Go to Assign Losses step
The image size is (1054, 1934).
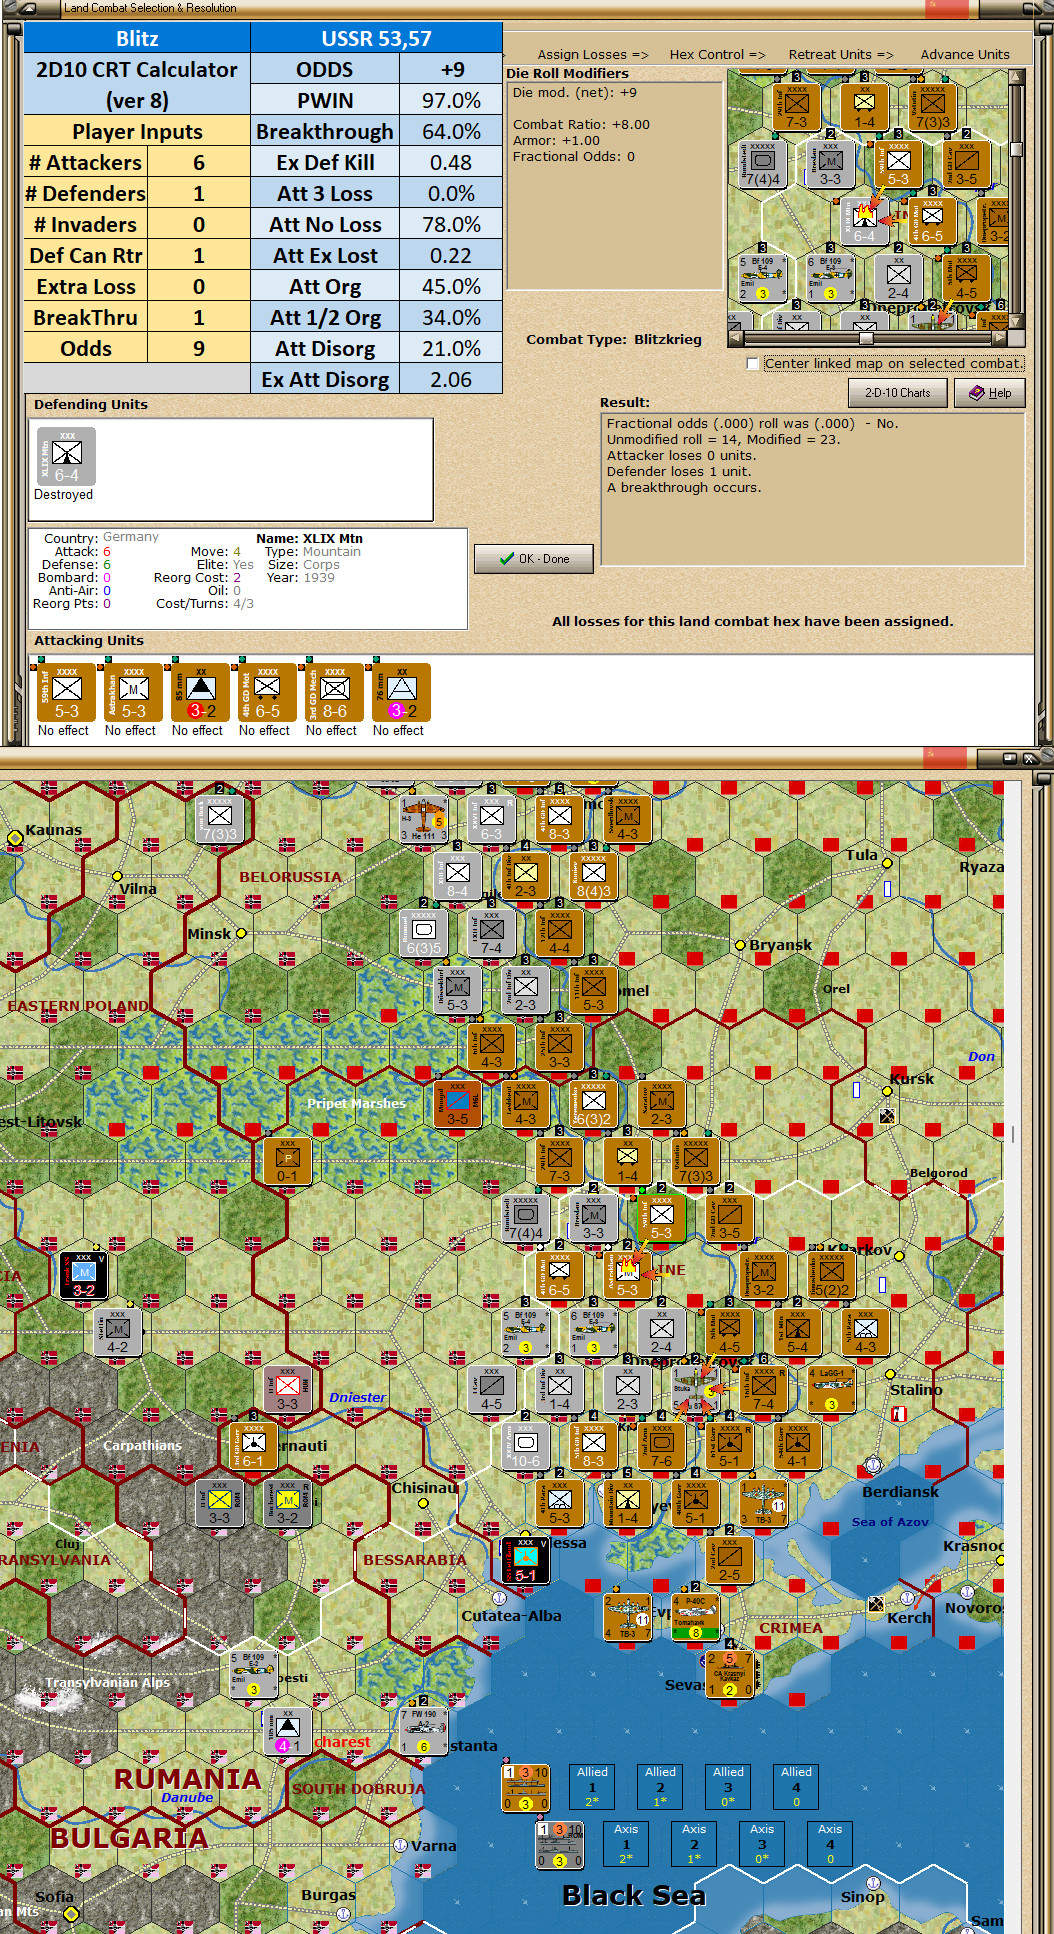coord(592,54)
